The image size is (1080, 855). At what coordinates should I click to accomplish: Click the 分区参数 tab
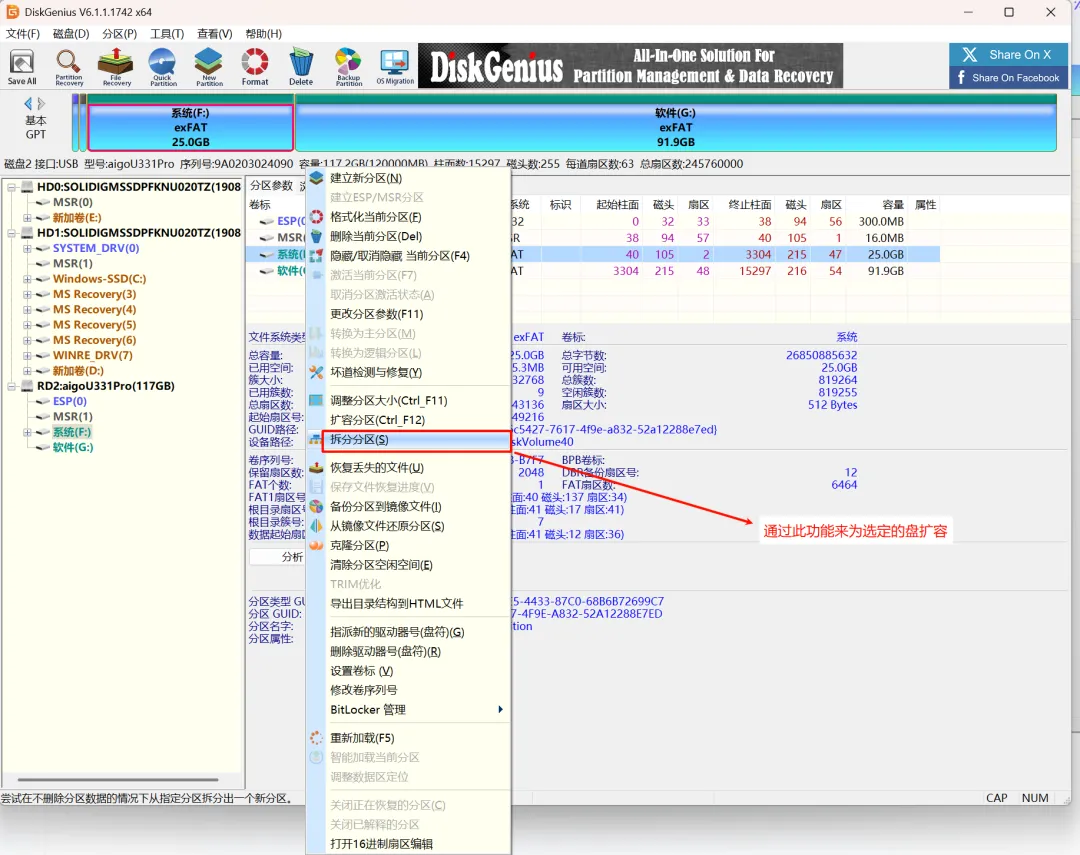pos(271,185)
